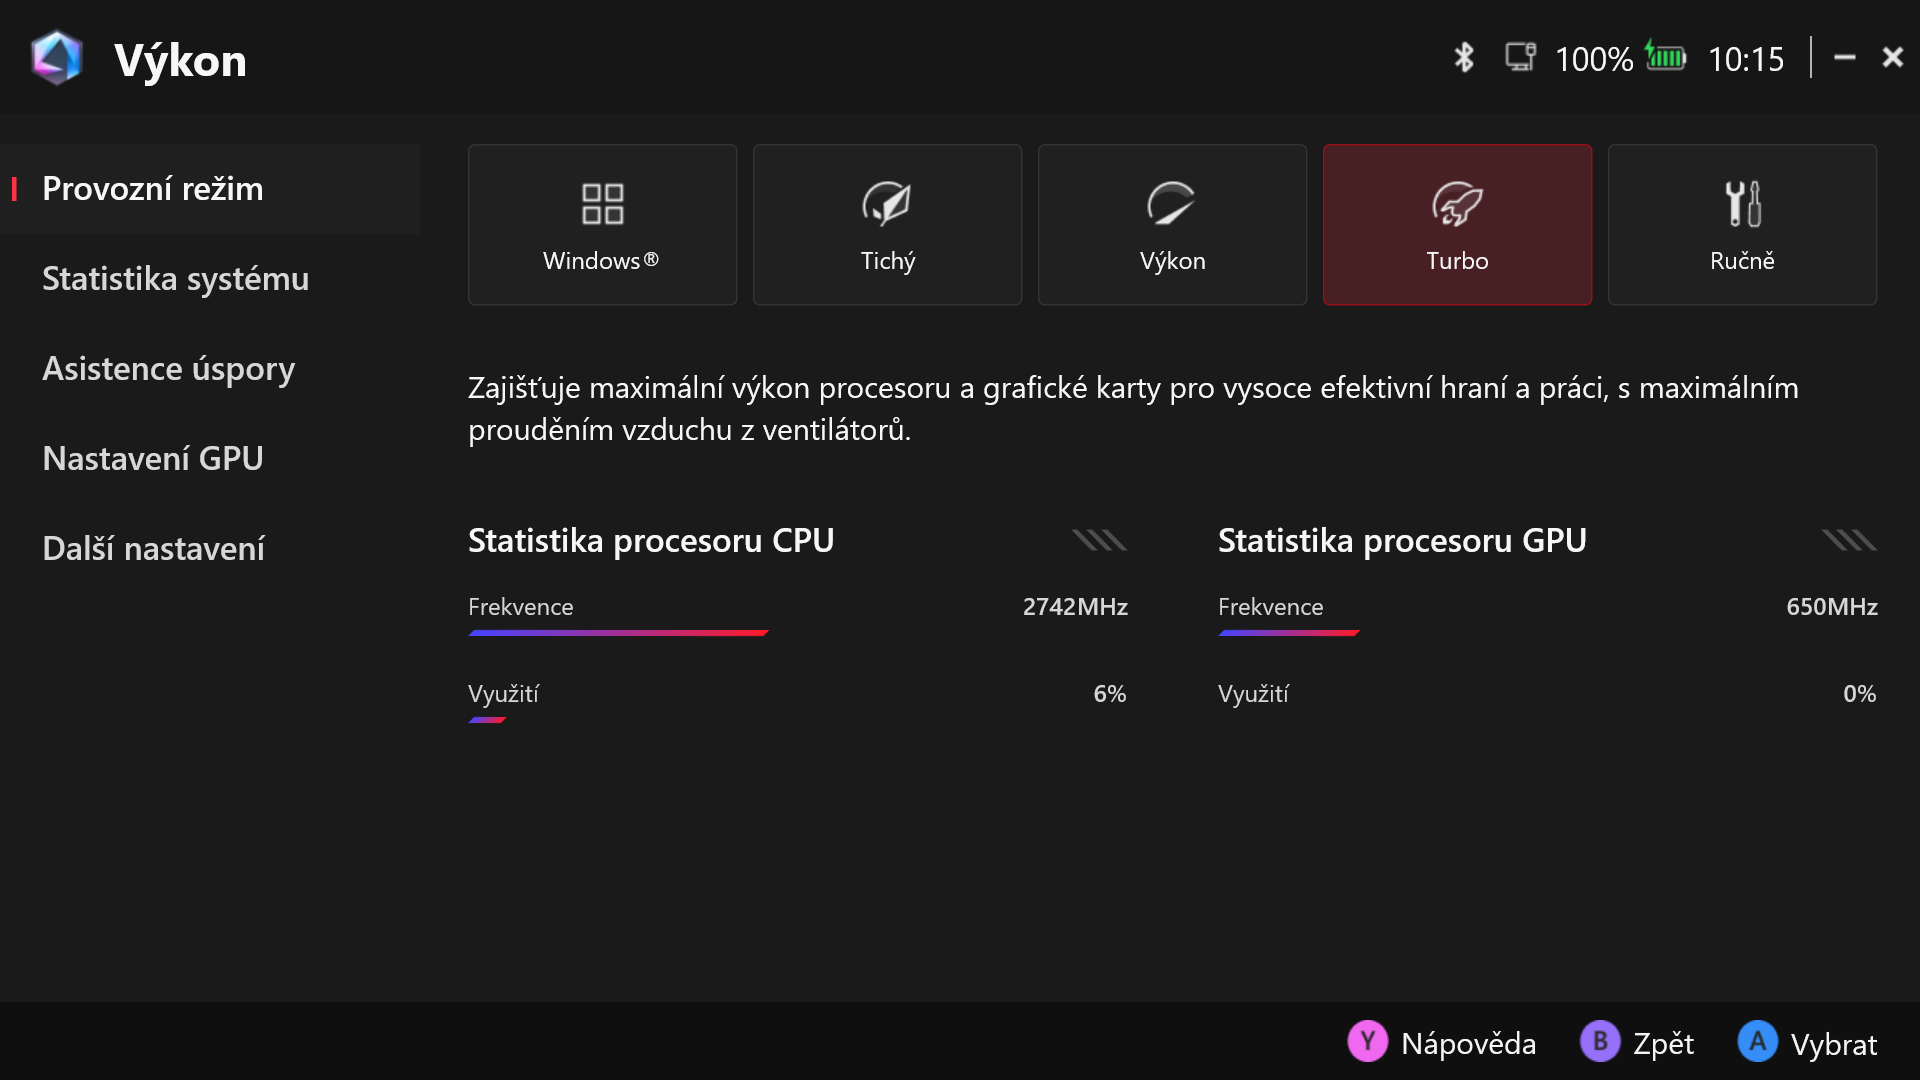Click the Bluetooth status icon
This screenshot has height=1080, width=1920.
(1464, 58)
